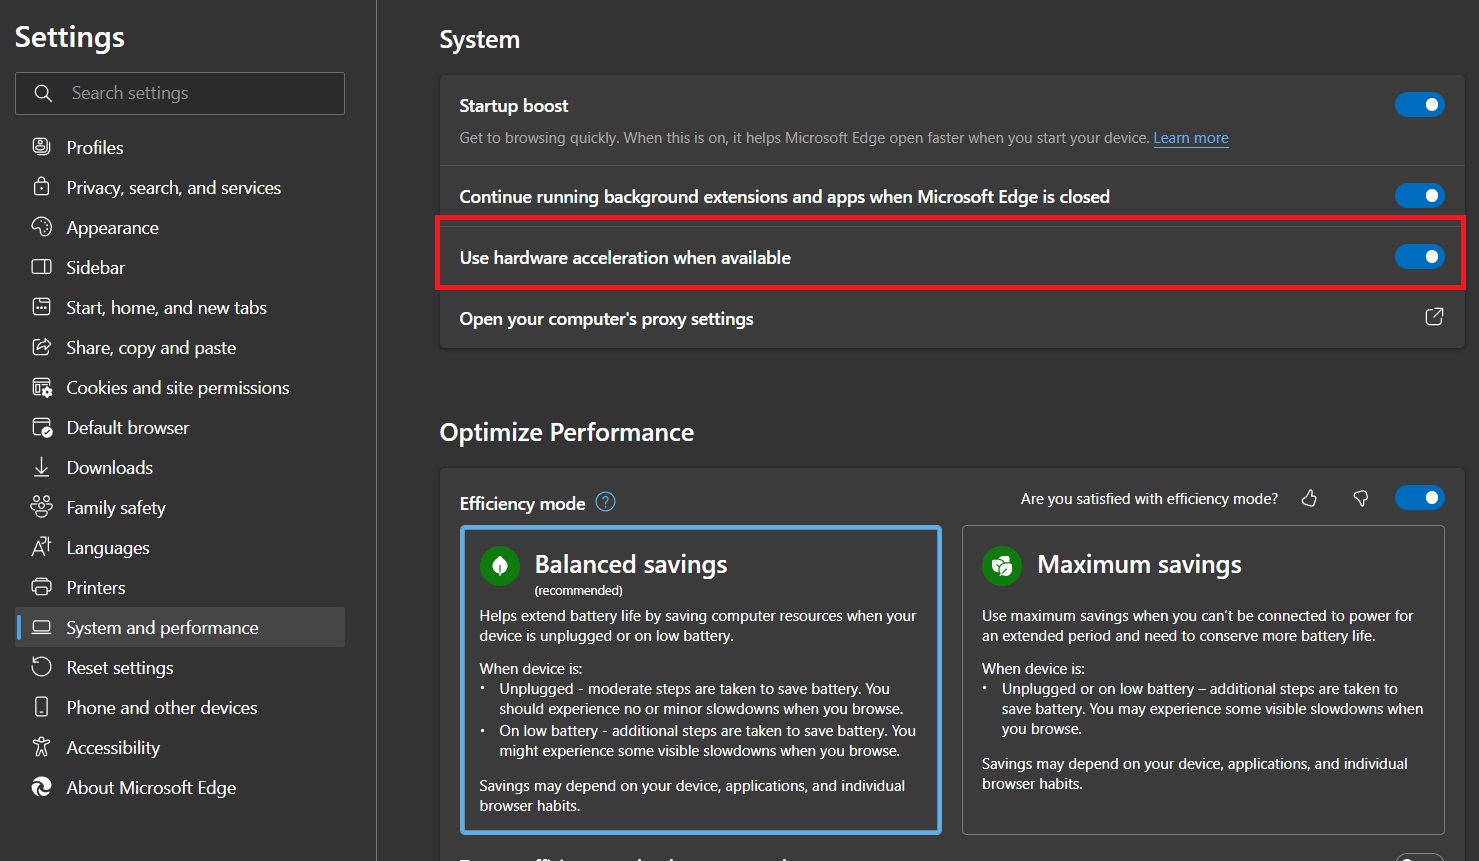Open Start, home, and new tabs settings

180,307
